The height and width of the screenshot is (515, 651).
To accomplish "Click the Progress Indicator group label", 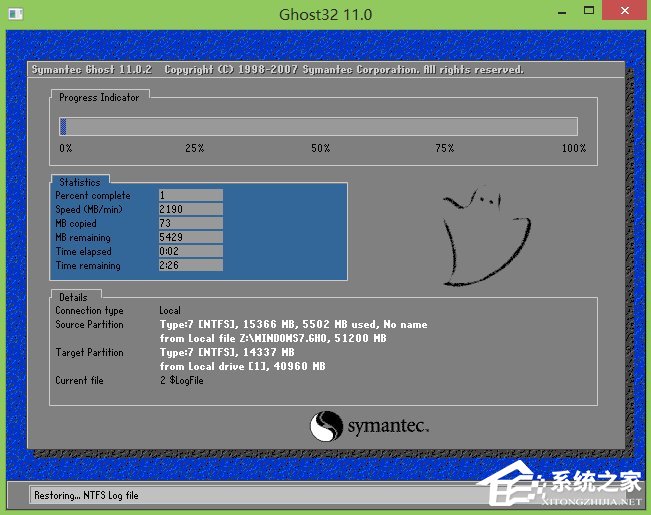I will click(x=99, y=97).
